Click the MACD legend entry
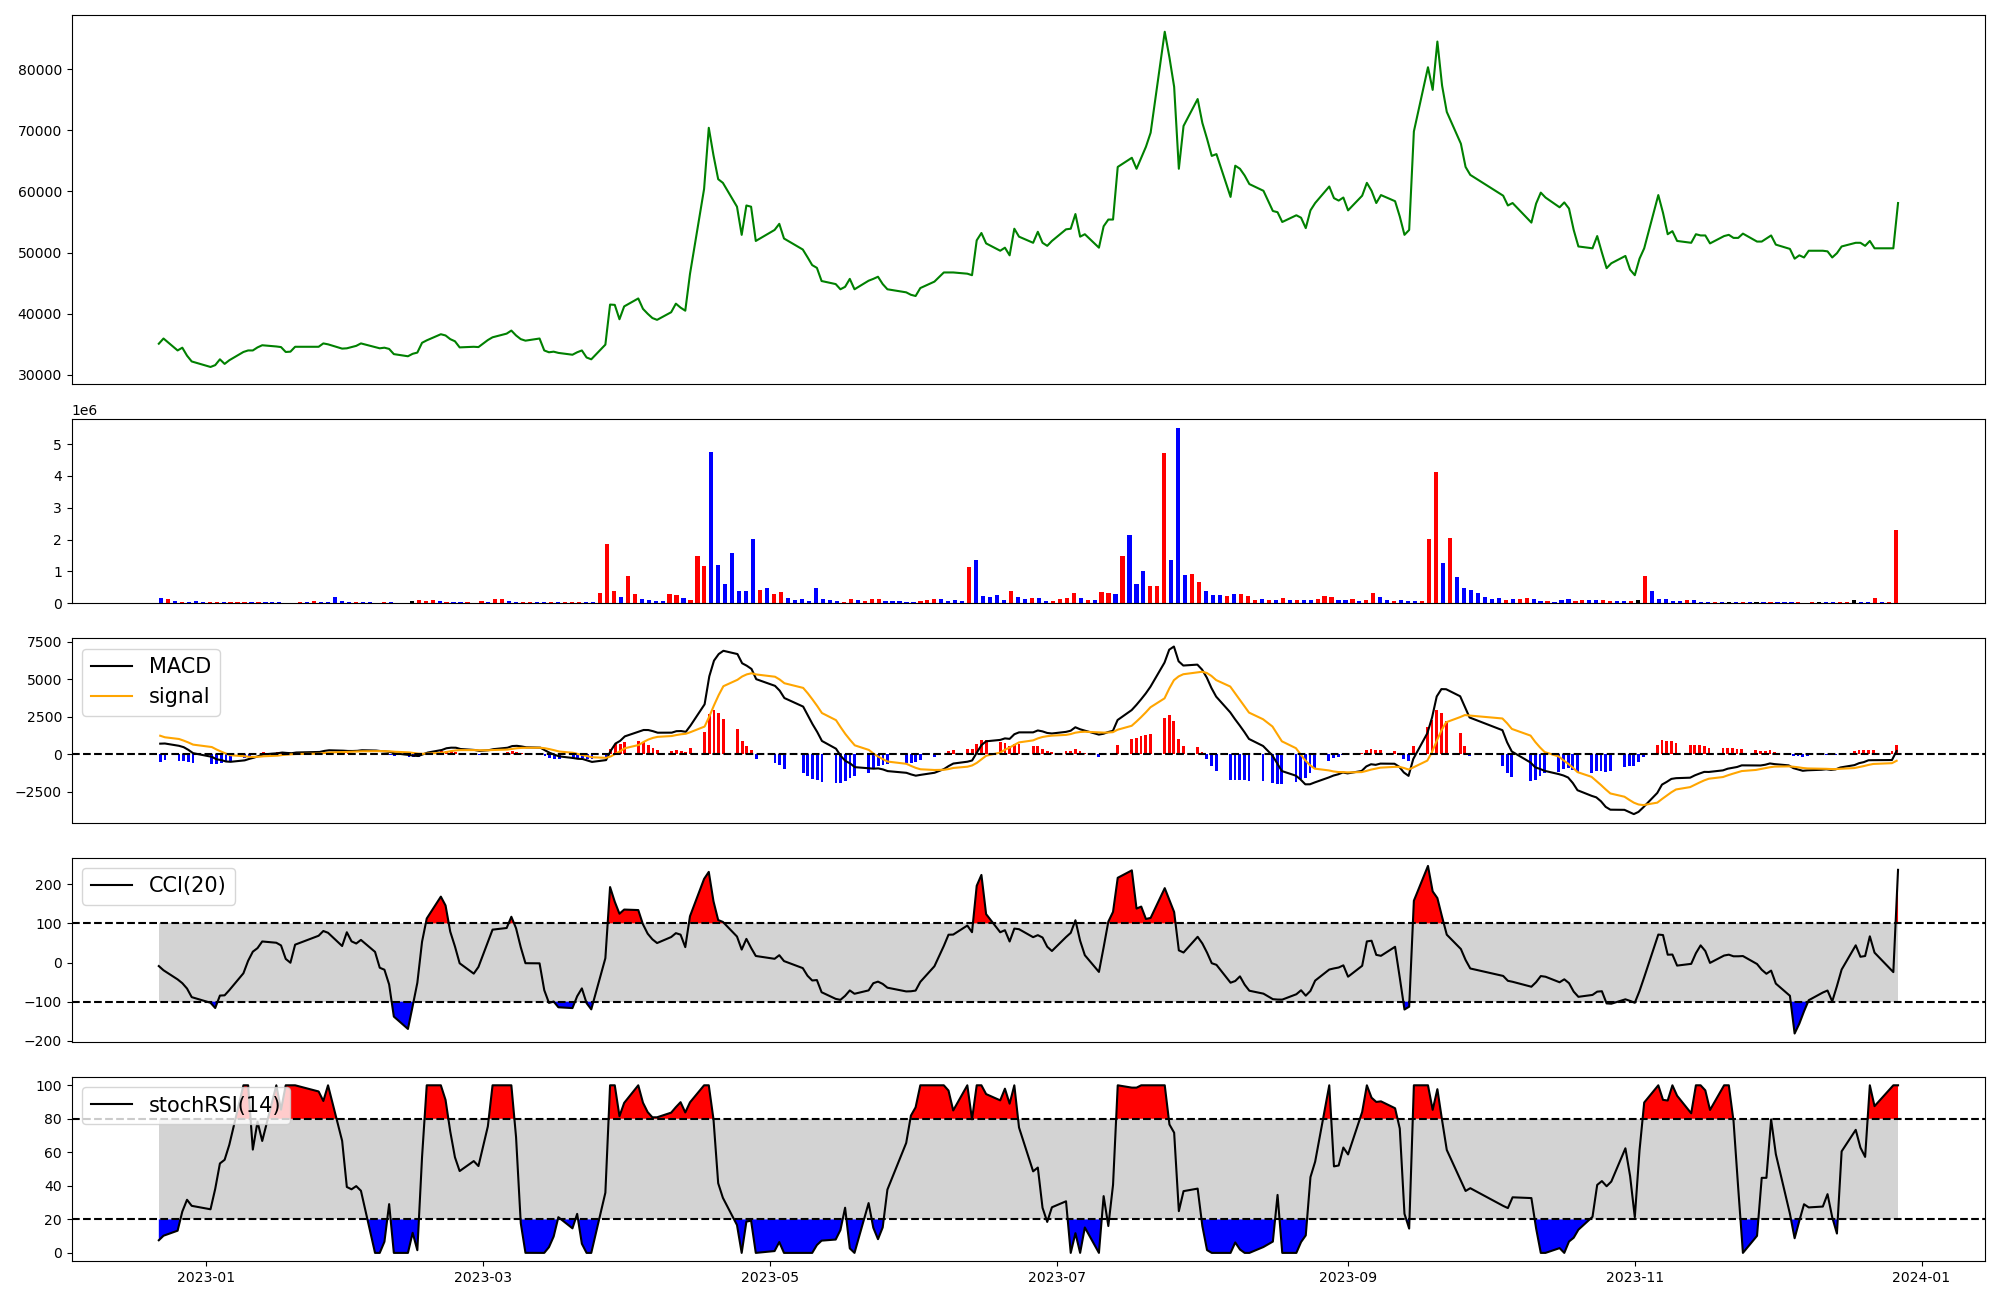This screenshot has height=1300, width=2000. (x=179, y=666)
